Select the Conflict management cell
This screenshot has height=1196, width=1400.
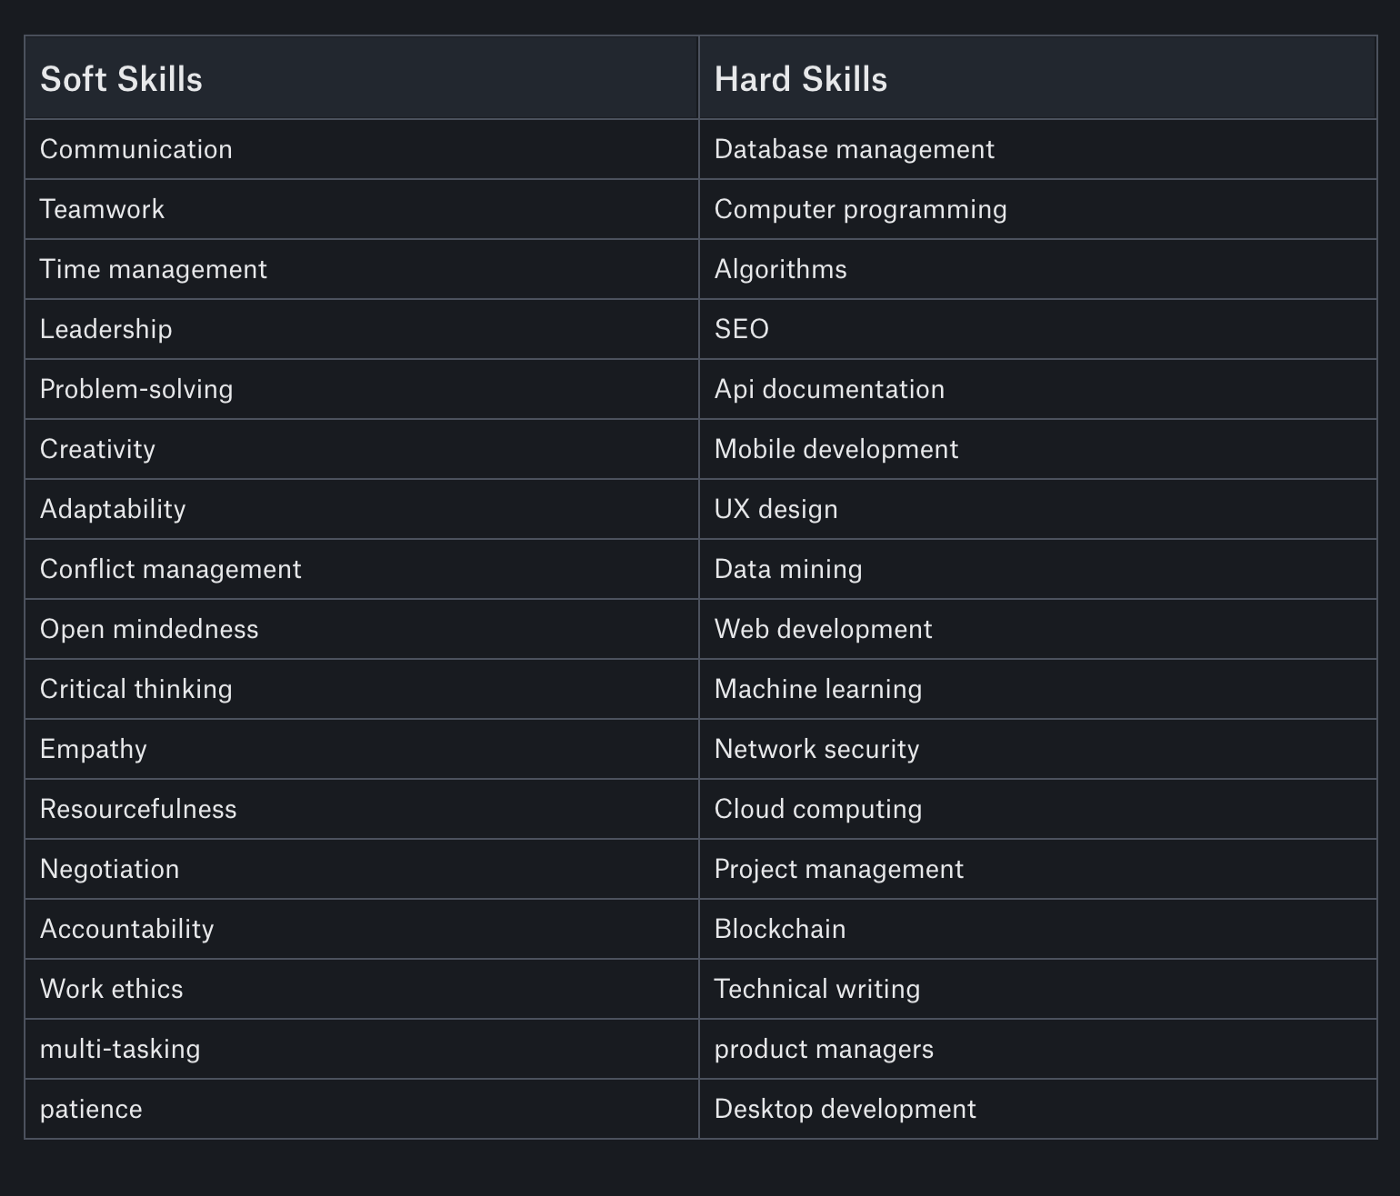(170, 569)
